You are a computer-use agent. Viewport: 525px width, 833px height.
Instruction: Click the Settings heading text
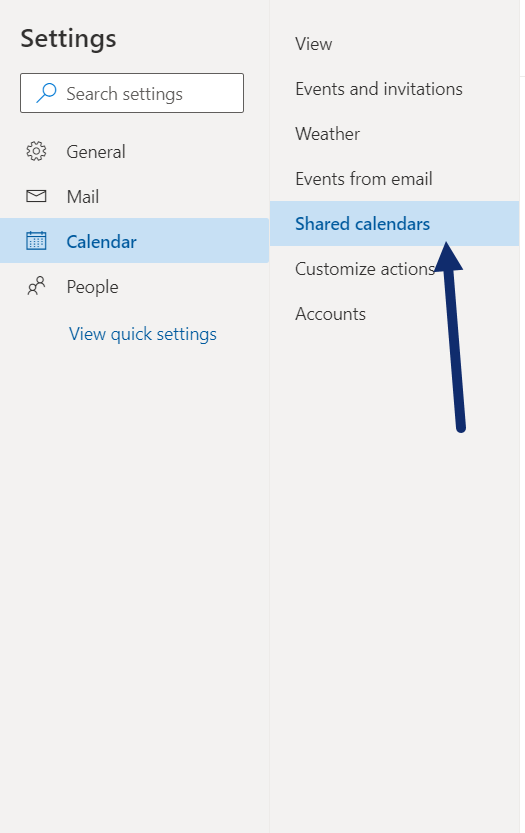point(68,39)
